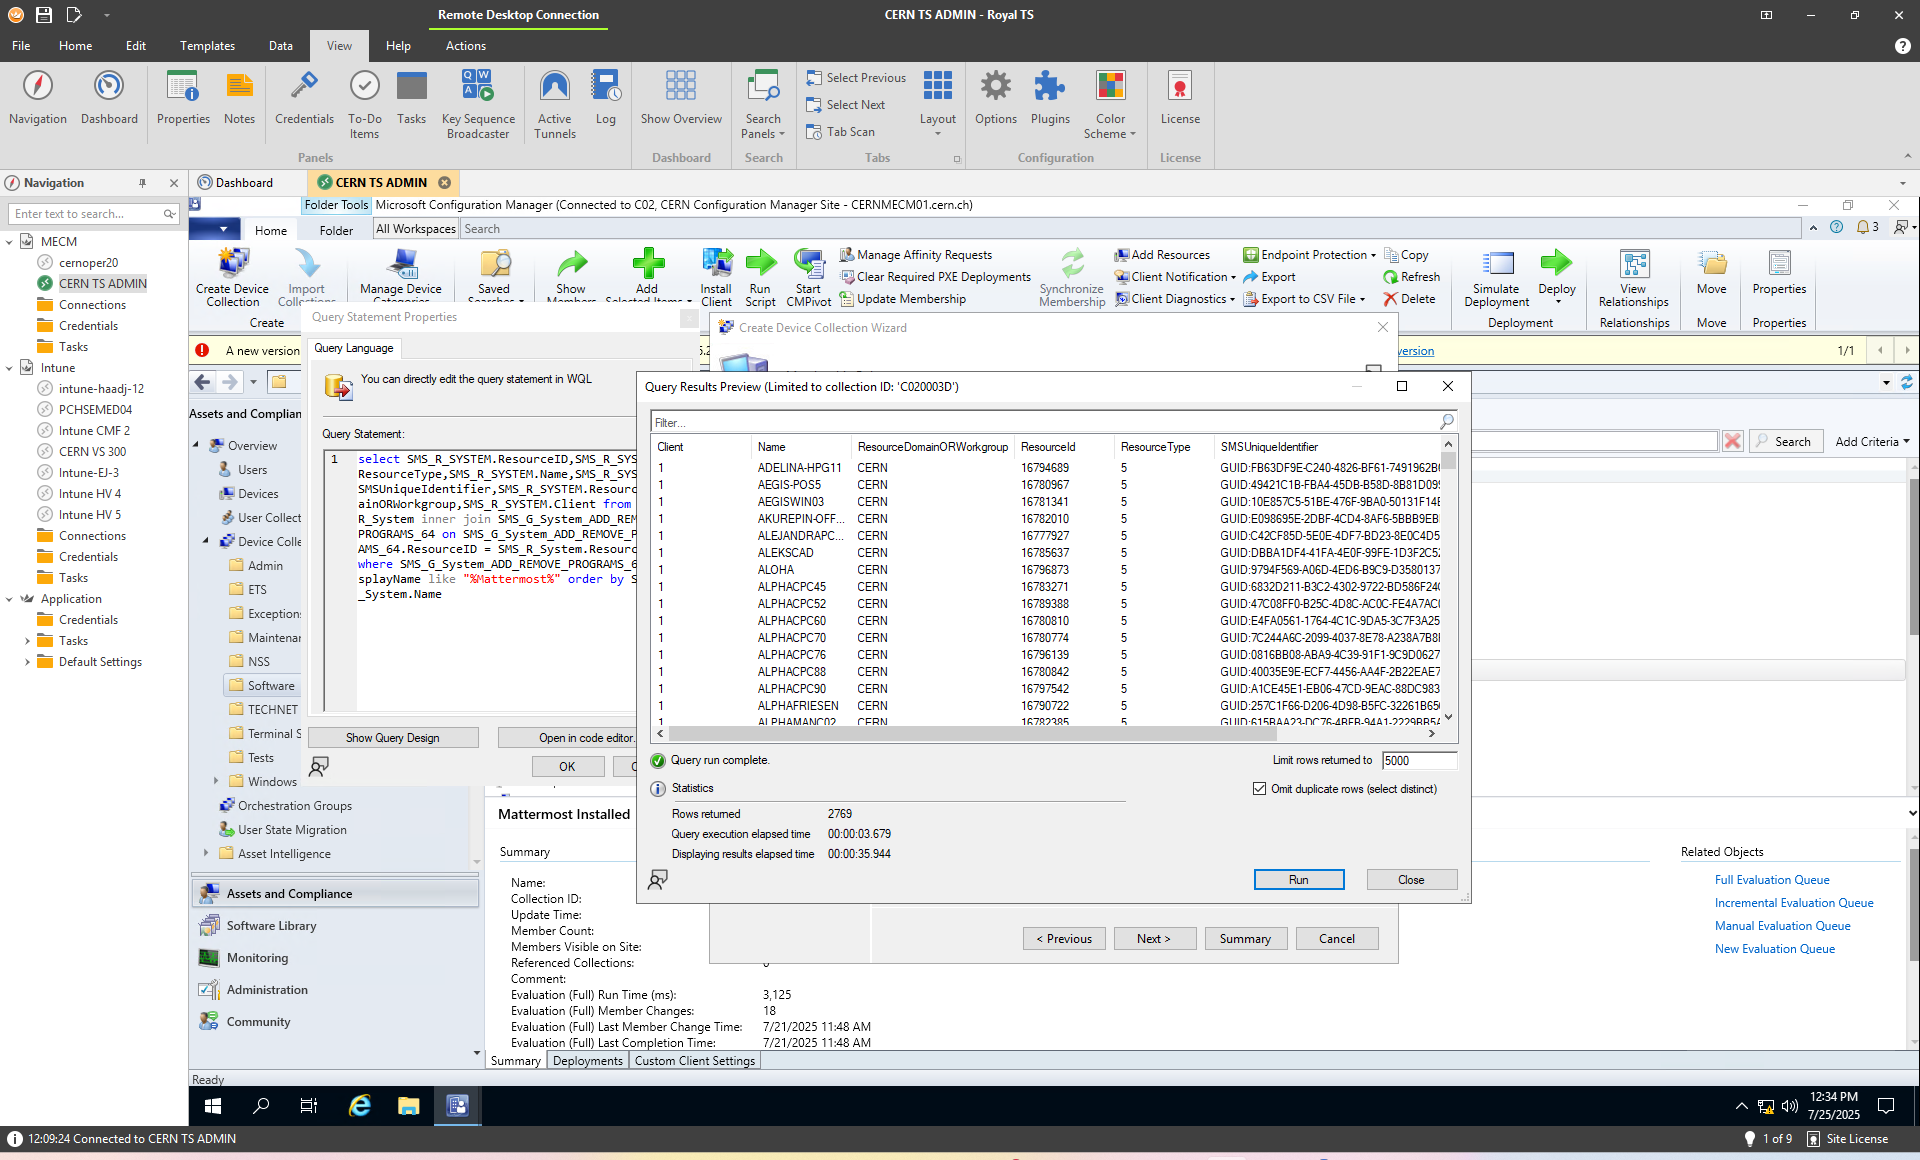Click the Limit rows returned field
The height and width of the screenshot is (1160, 1920).
pos(1418,761)
